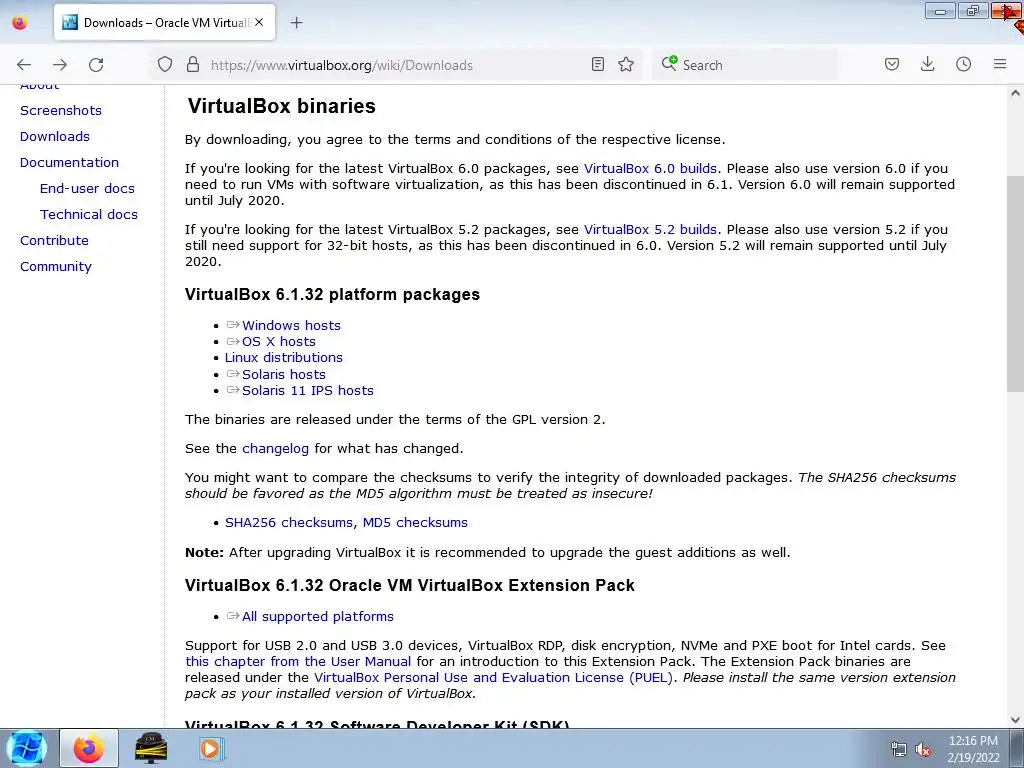Open Screenshots in the sidebar

click(x=61, y=110)
